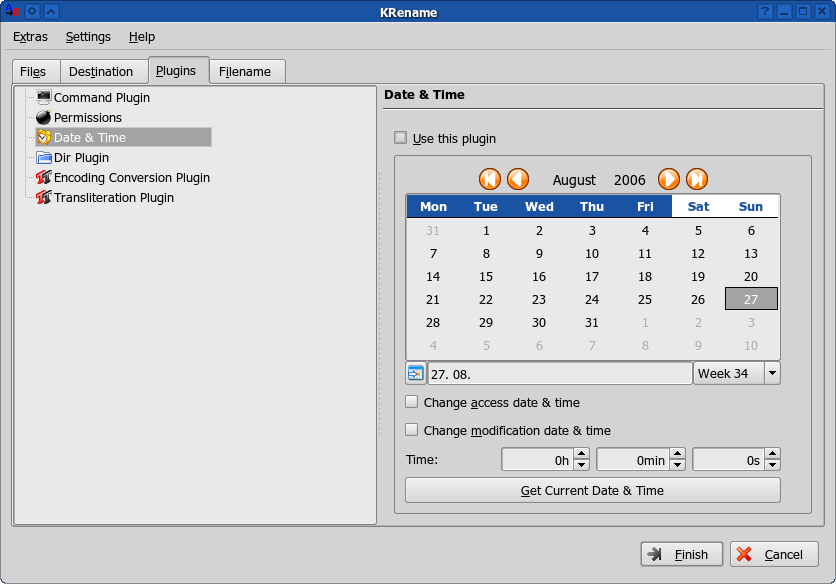Screen dimensions: 836x584
Task: Select Encoding Conversion Plugin entry
Action: coord(132,178)
